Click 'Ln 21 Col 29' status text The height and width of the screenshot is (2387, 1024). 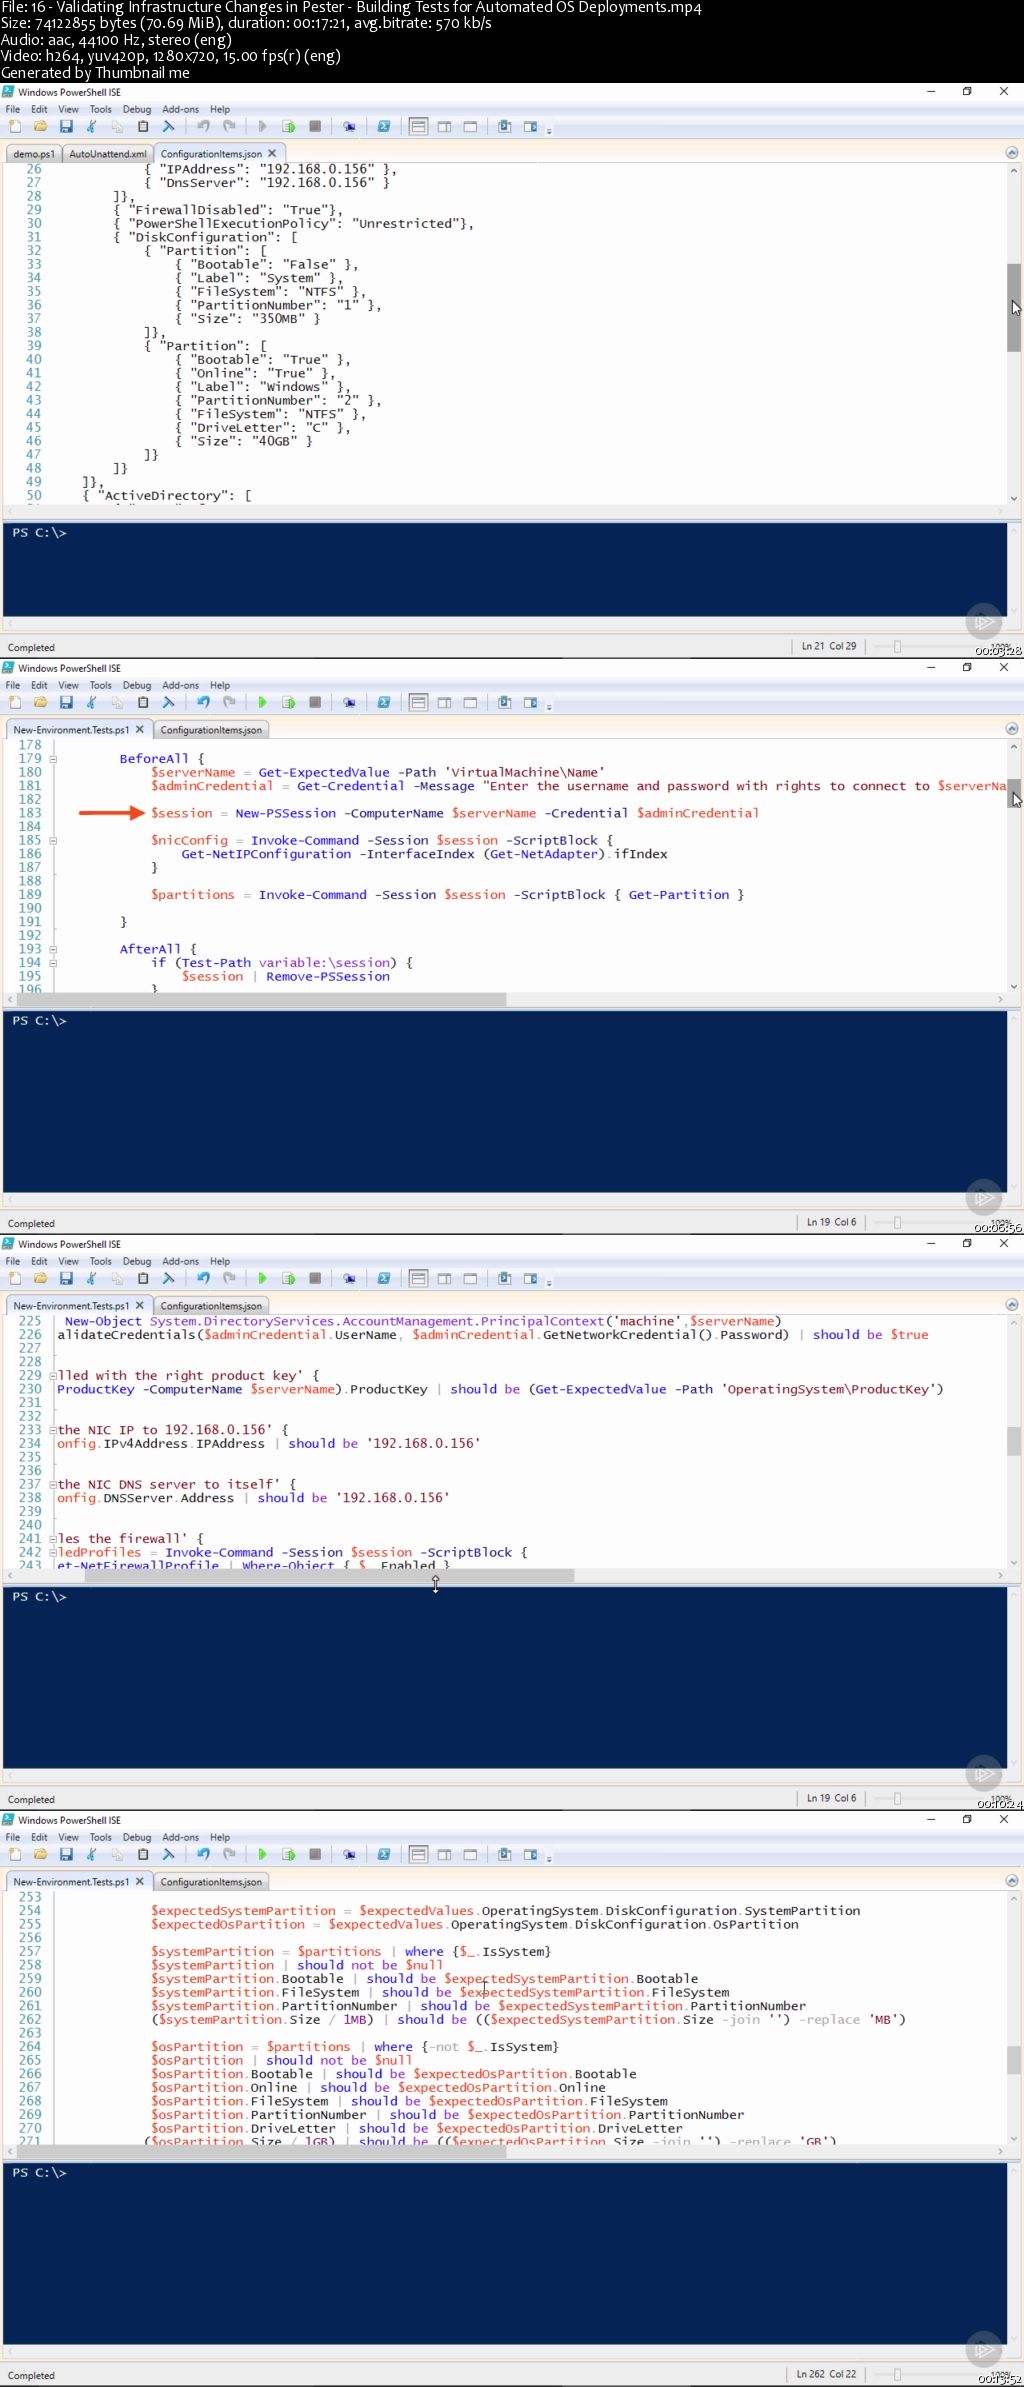coord(829,646)
